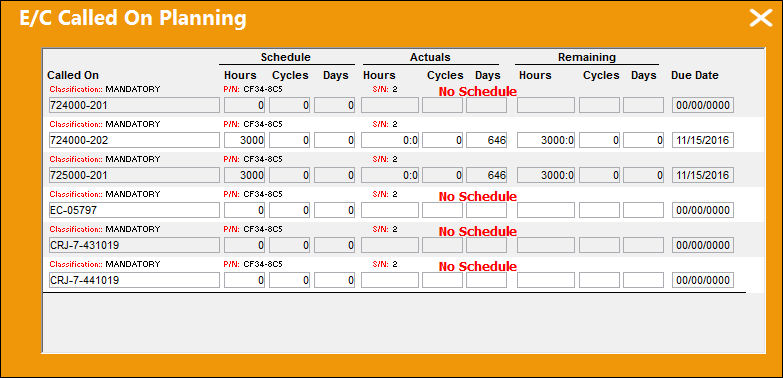The width and height of the screenshot is (783, 378).
Task: Click Actuals Hours field for 724000-202
Action: coord(390,140)
